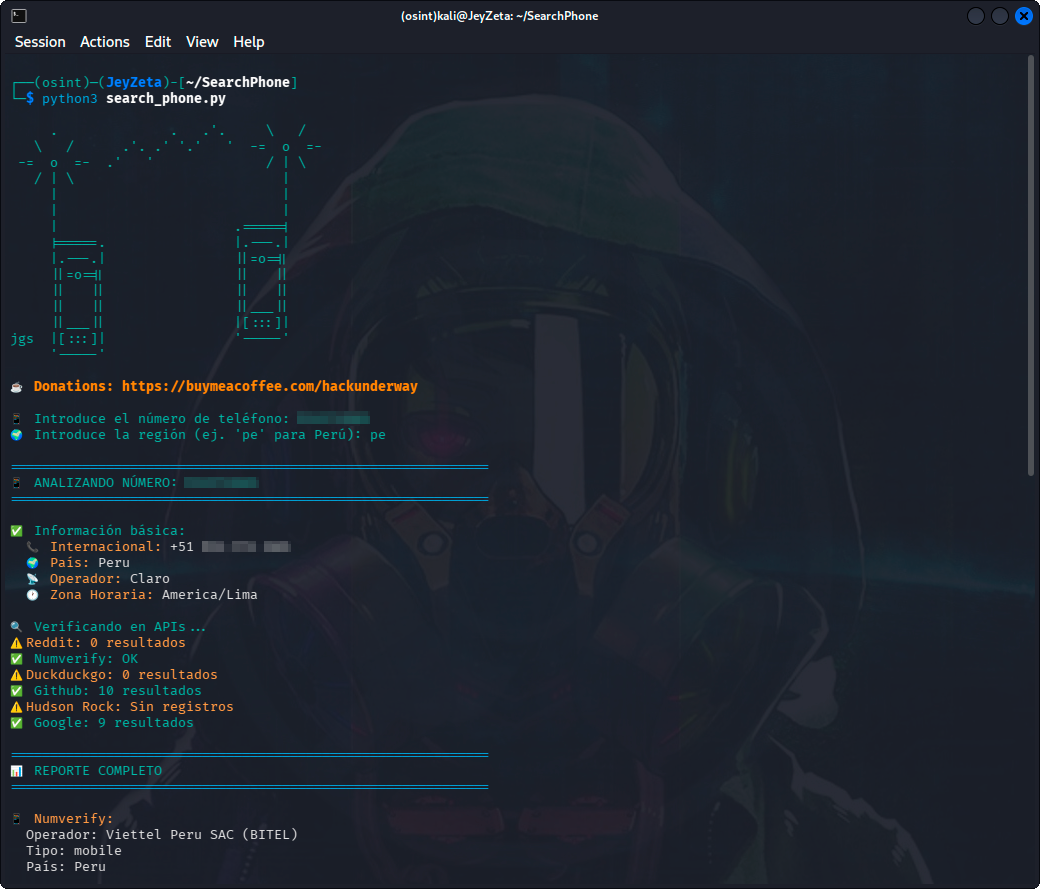1040x889 pixels.
Task: Click 'REPORTE COMPLETO' heading
Action: click(98, 771)
